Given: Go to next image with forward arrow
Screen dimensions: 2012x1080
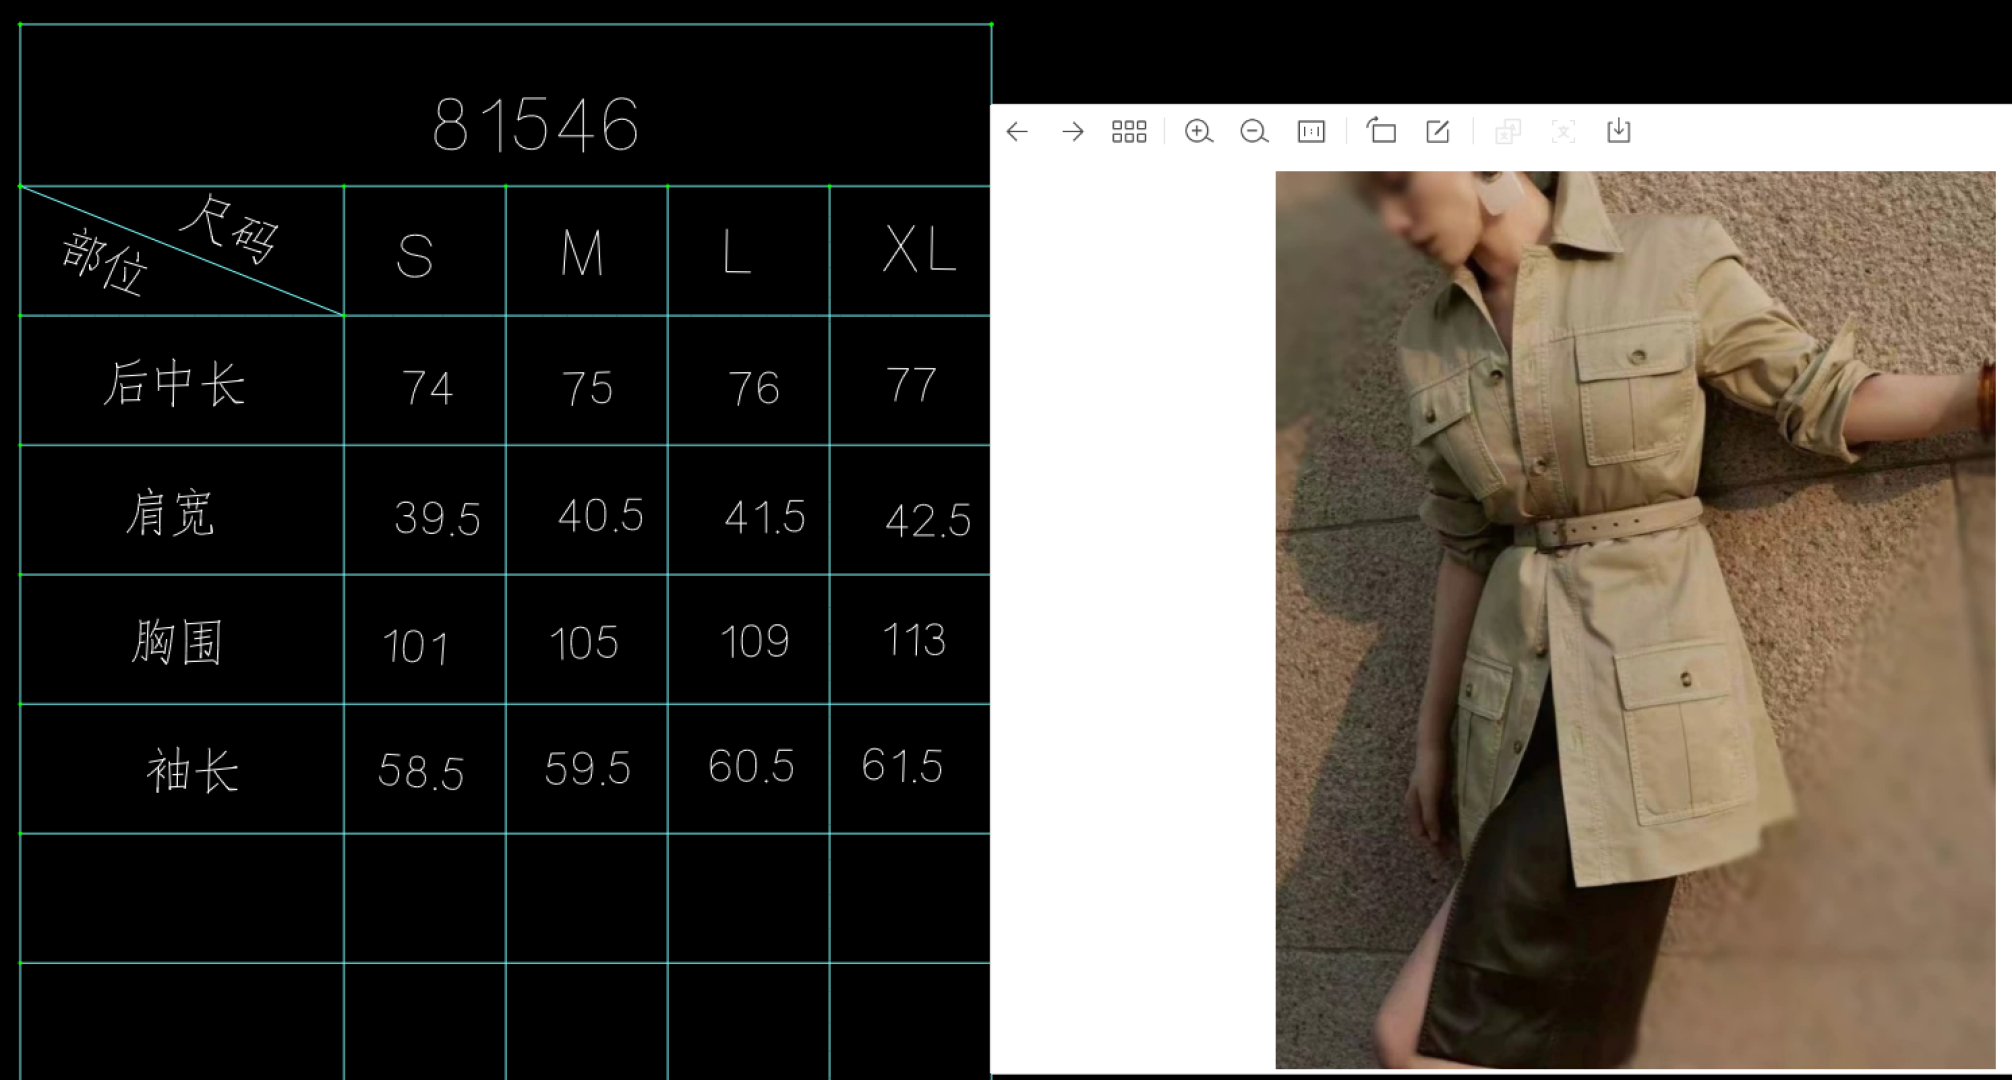Looking at the screenshot, I should pos(1073,132).
